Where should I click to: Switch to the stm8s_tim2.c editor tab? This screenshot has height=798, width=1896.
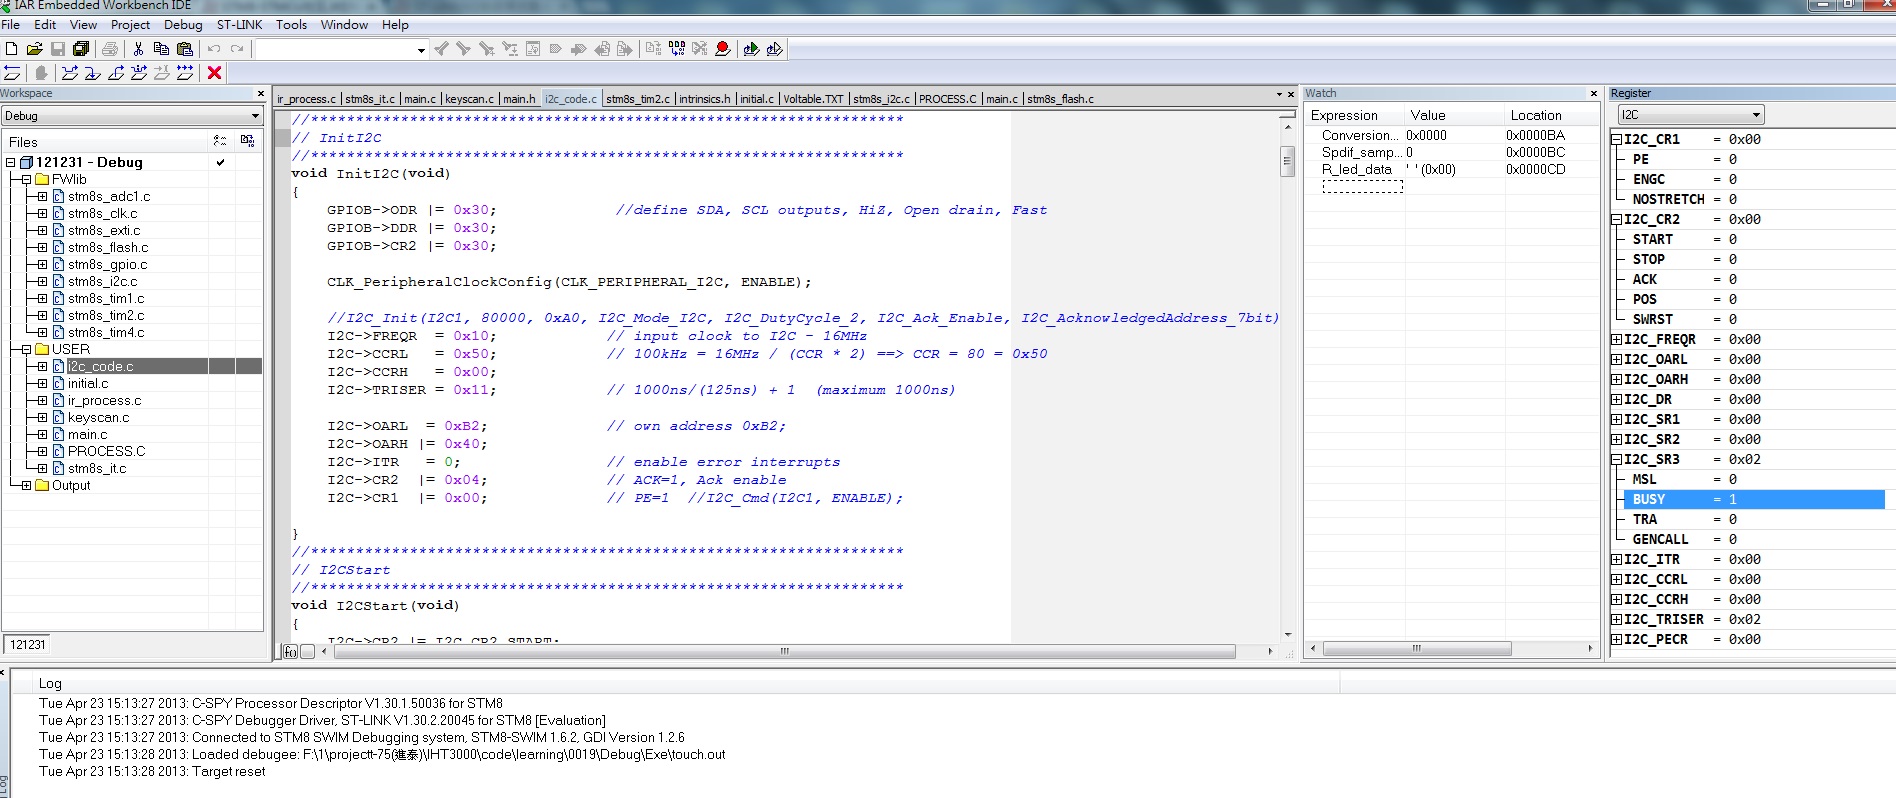point(637,99)
